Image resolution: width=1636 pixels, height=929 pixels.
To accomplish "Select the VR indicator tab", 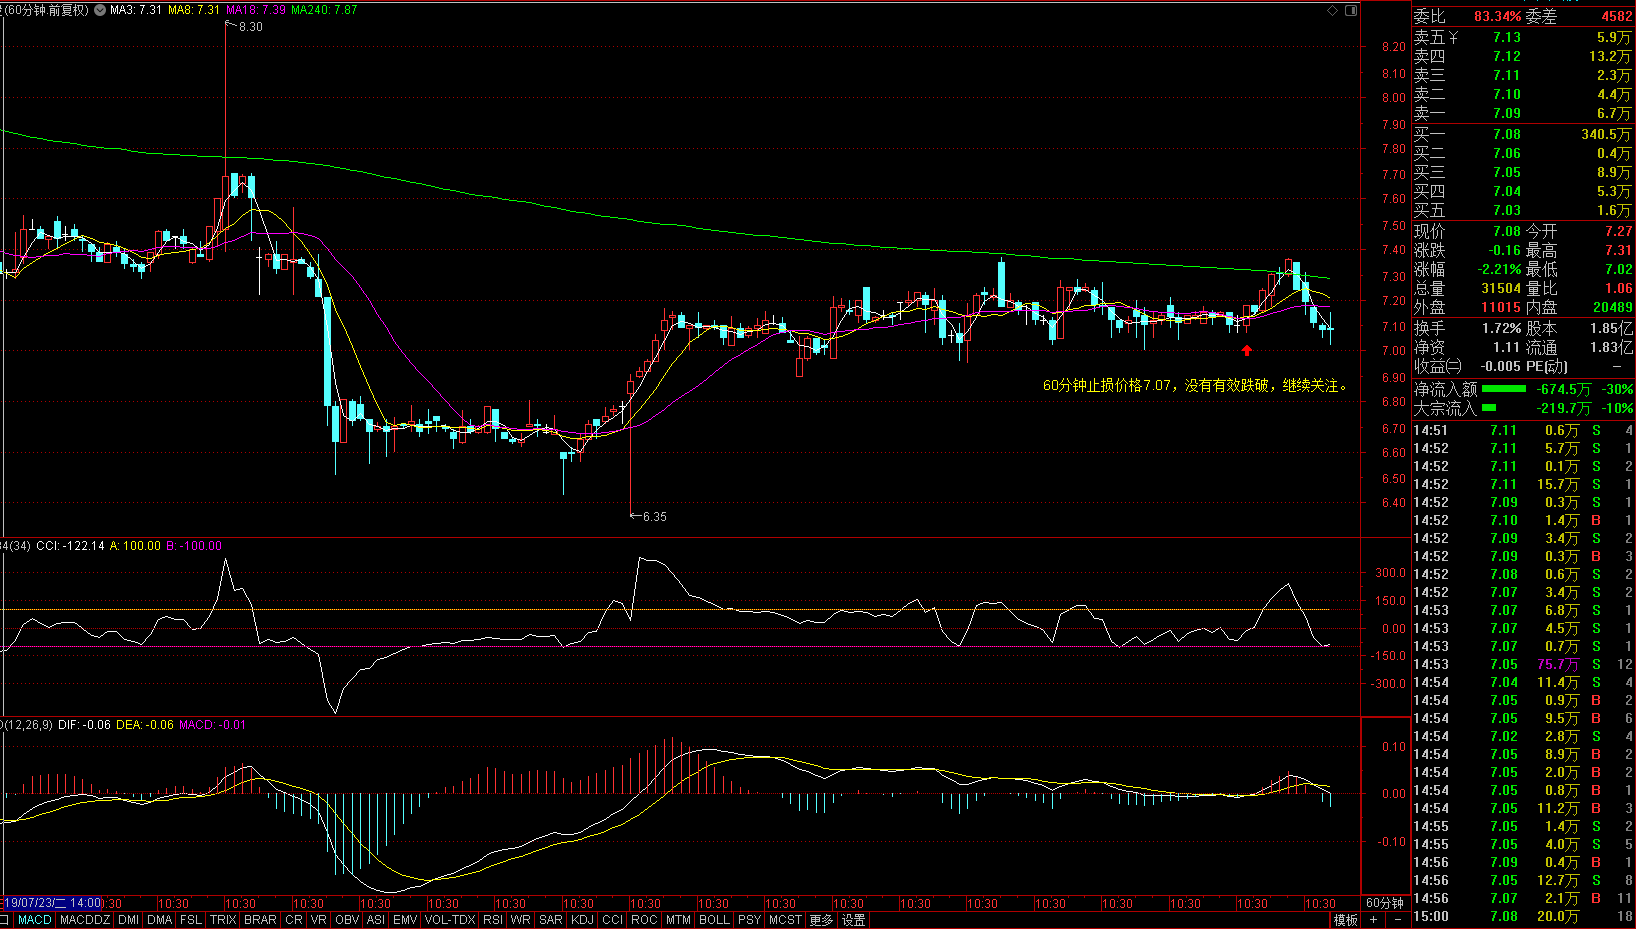I will [319, 920].
